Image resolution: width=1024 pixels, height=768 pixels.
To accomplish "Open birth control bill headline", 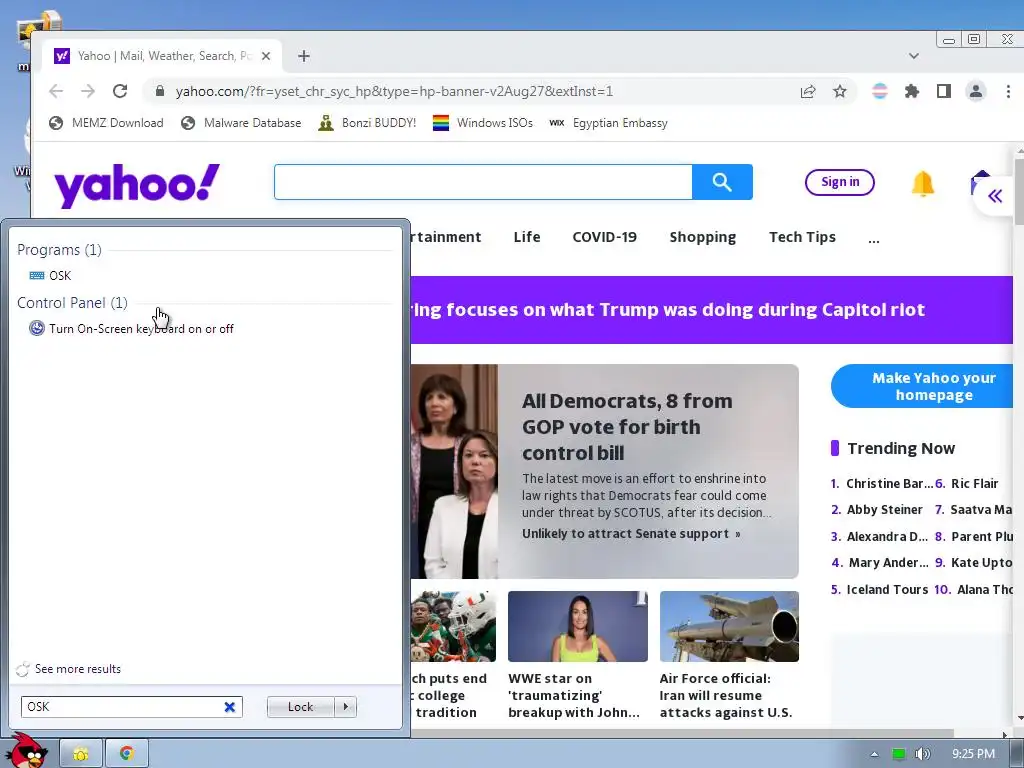I will pyautogui.click(x=627, y=426).
